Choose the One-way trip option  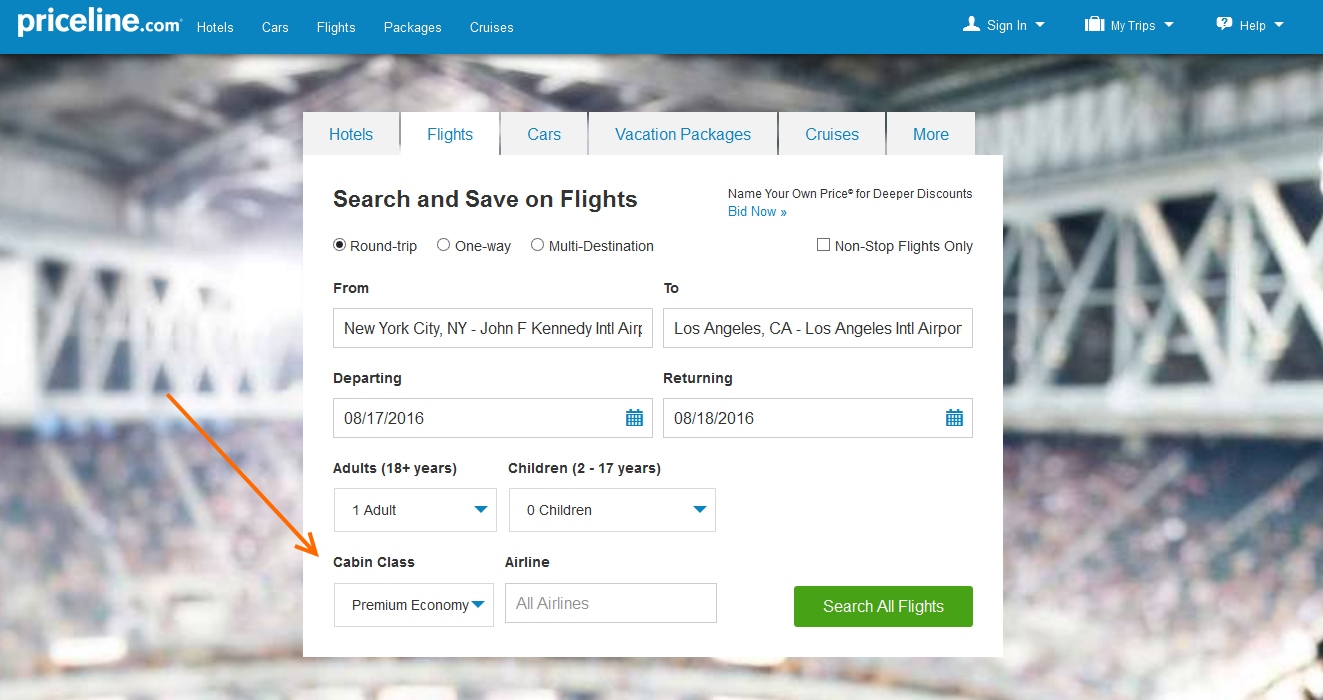(444, 245)
